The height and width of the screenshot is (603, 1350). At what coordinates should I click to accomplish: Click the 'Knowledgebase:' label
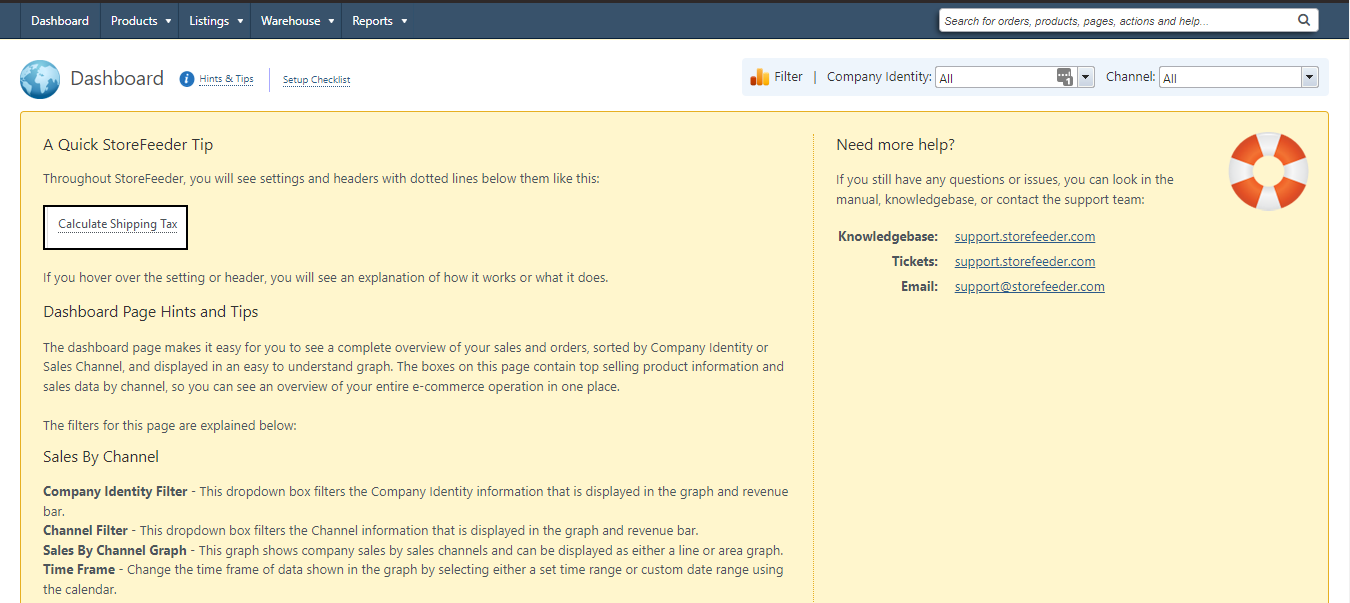coord(888,237)
